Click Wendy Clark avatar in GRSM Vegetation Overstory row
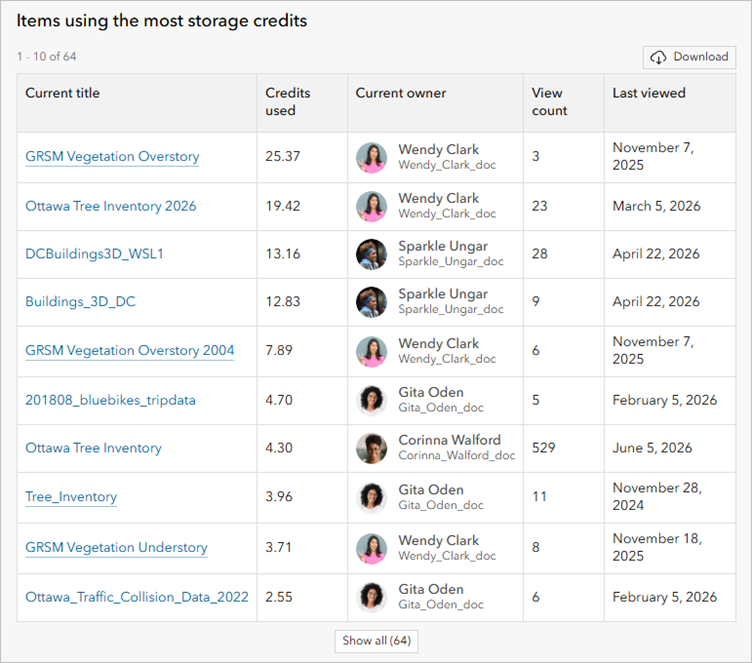This screenshot has height=663, width=752. click(372, 158)
